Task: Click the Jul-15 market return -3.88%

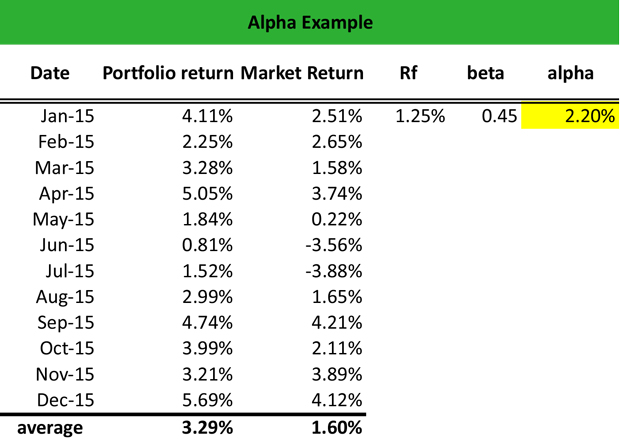Action: (330, 271)
